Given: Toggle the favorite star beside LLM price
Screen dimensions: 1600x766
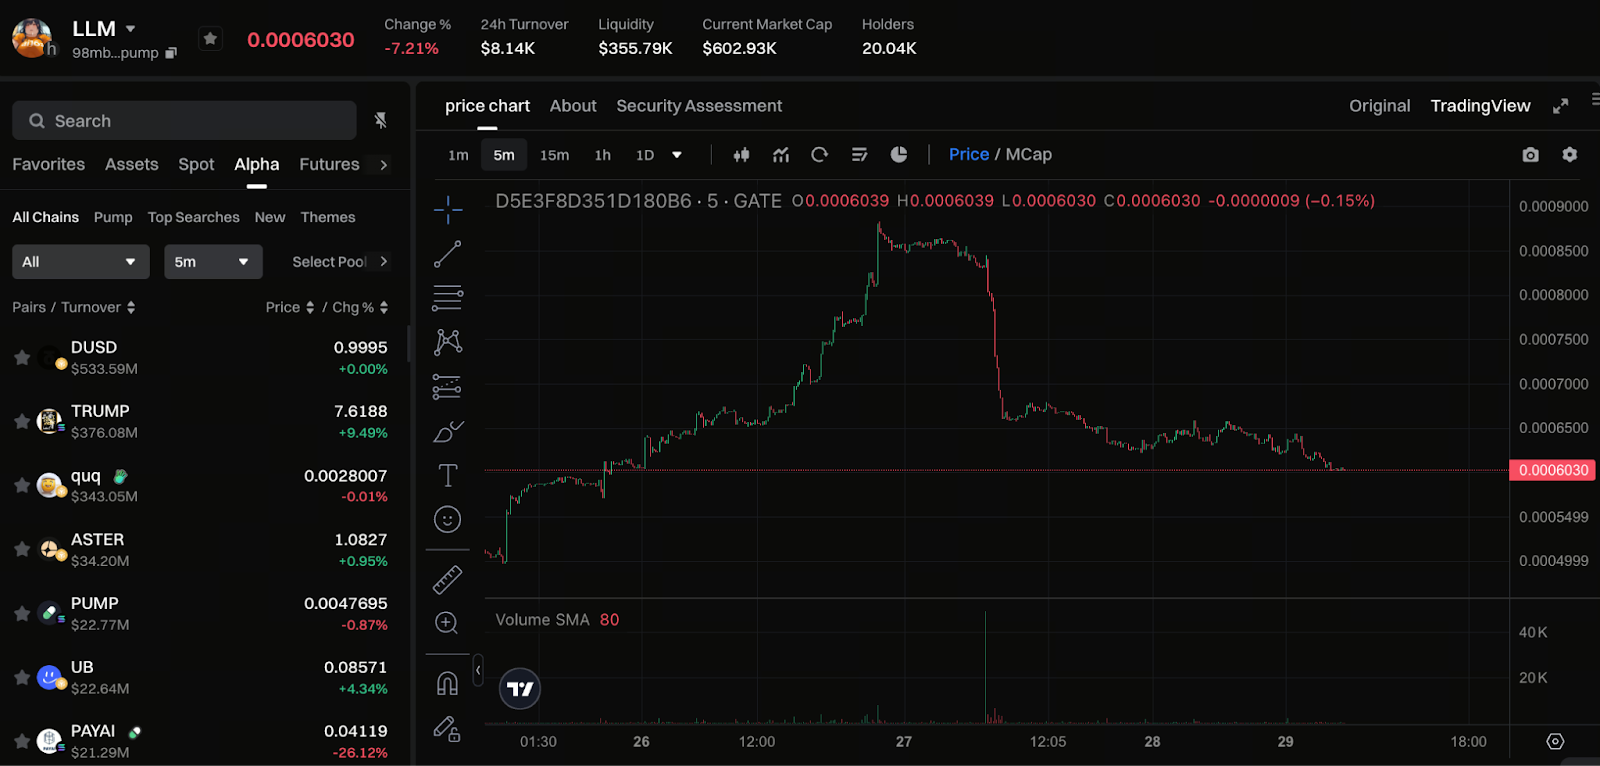Looking at the screenshot, I should 210,39.
